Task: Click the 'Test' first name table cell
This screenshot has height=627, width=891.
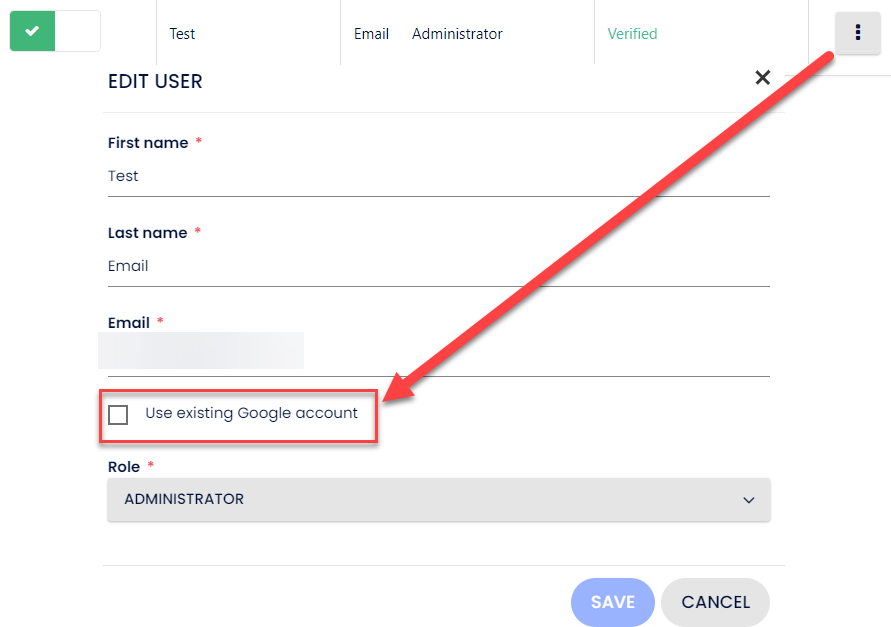Action: tap(182, 34)
